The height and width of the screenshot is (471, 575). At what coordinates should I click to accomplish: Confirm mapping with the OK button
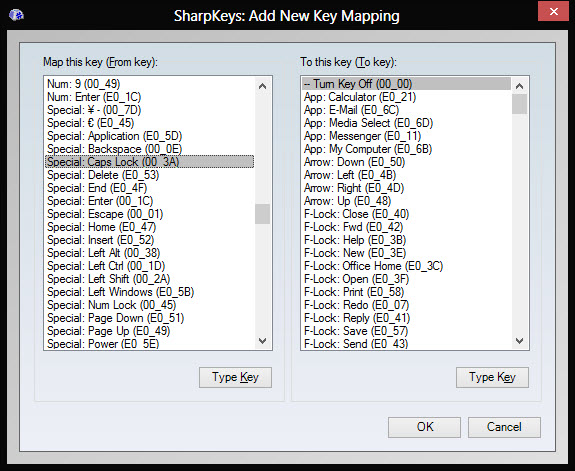(425, 427)
